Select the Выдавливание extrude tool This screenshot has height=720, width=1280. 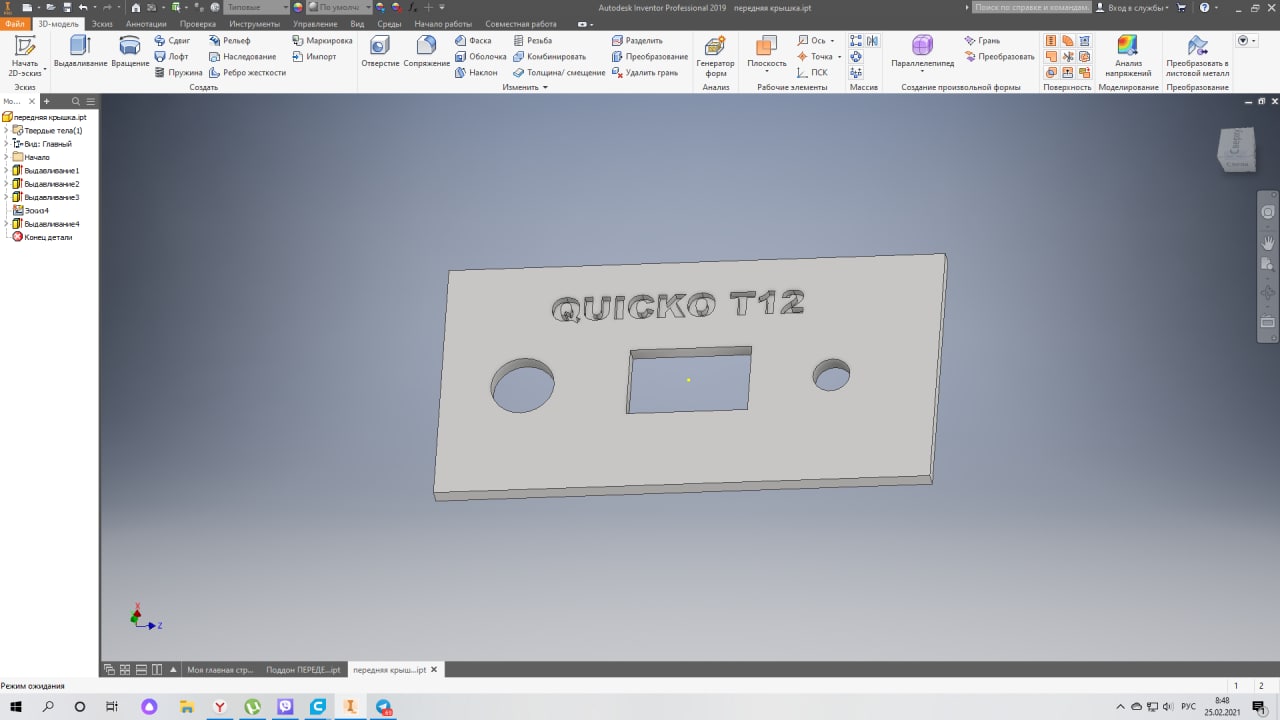pyautogui.click(x=80, y=52)
